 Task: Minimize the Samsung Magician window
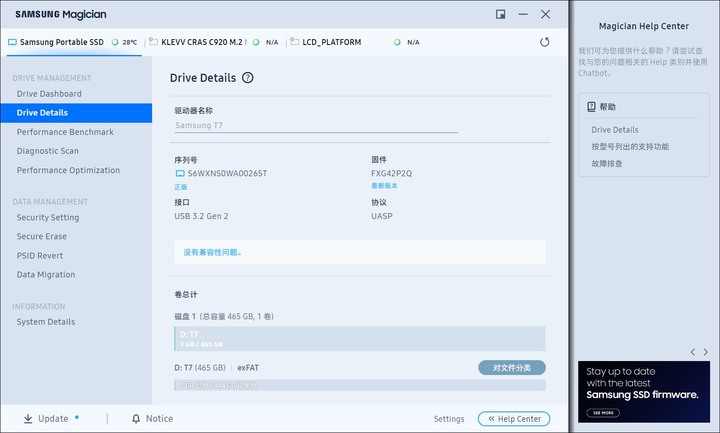(x=523, y=14)
